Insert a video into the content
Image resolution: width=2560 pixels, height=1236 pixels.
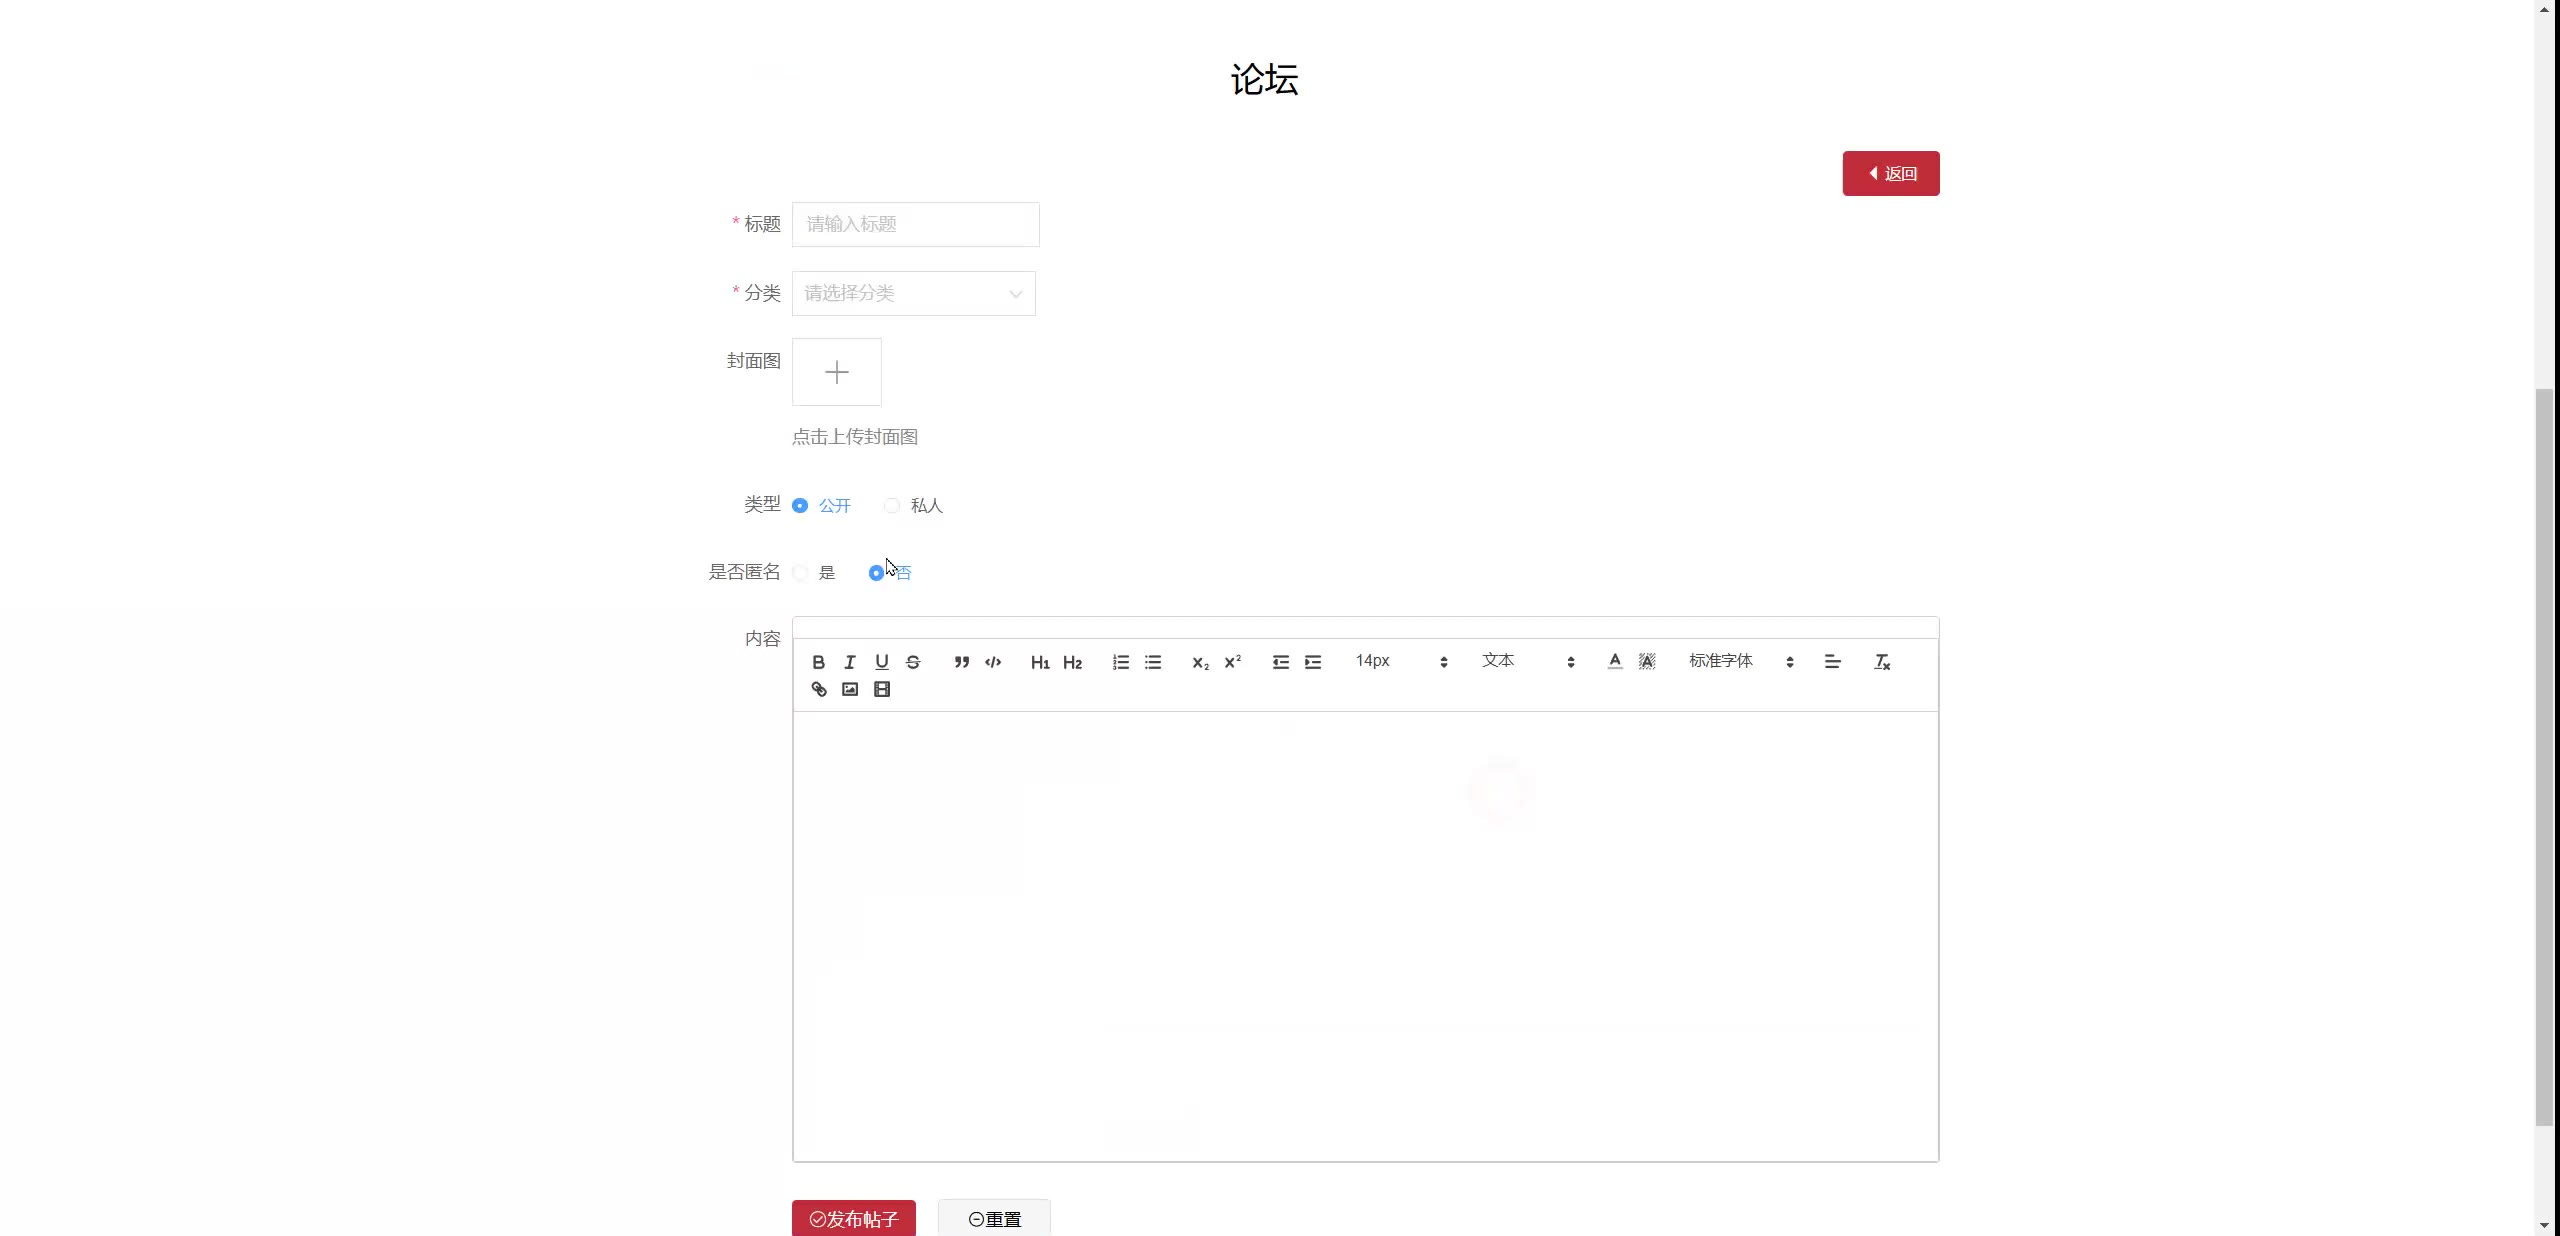(882, 689)
